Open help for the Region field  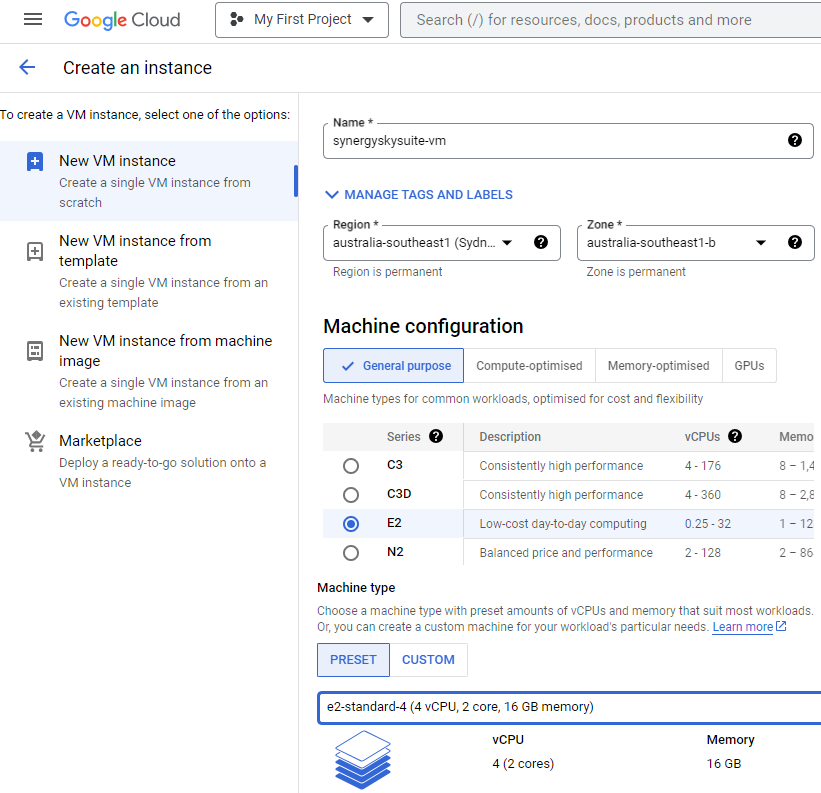tap(541, 242)
